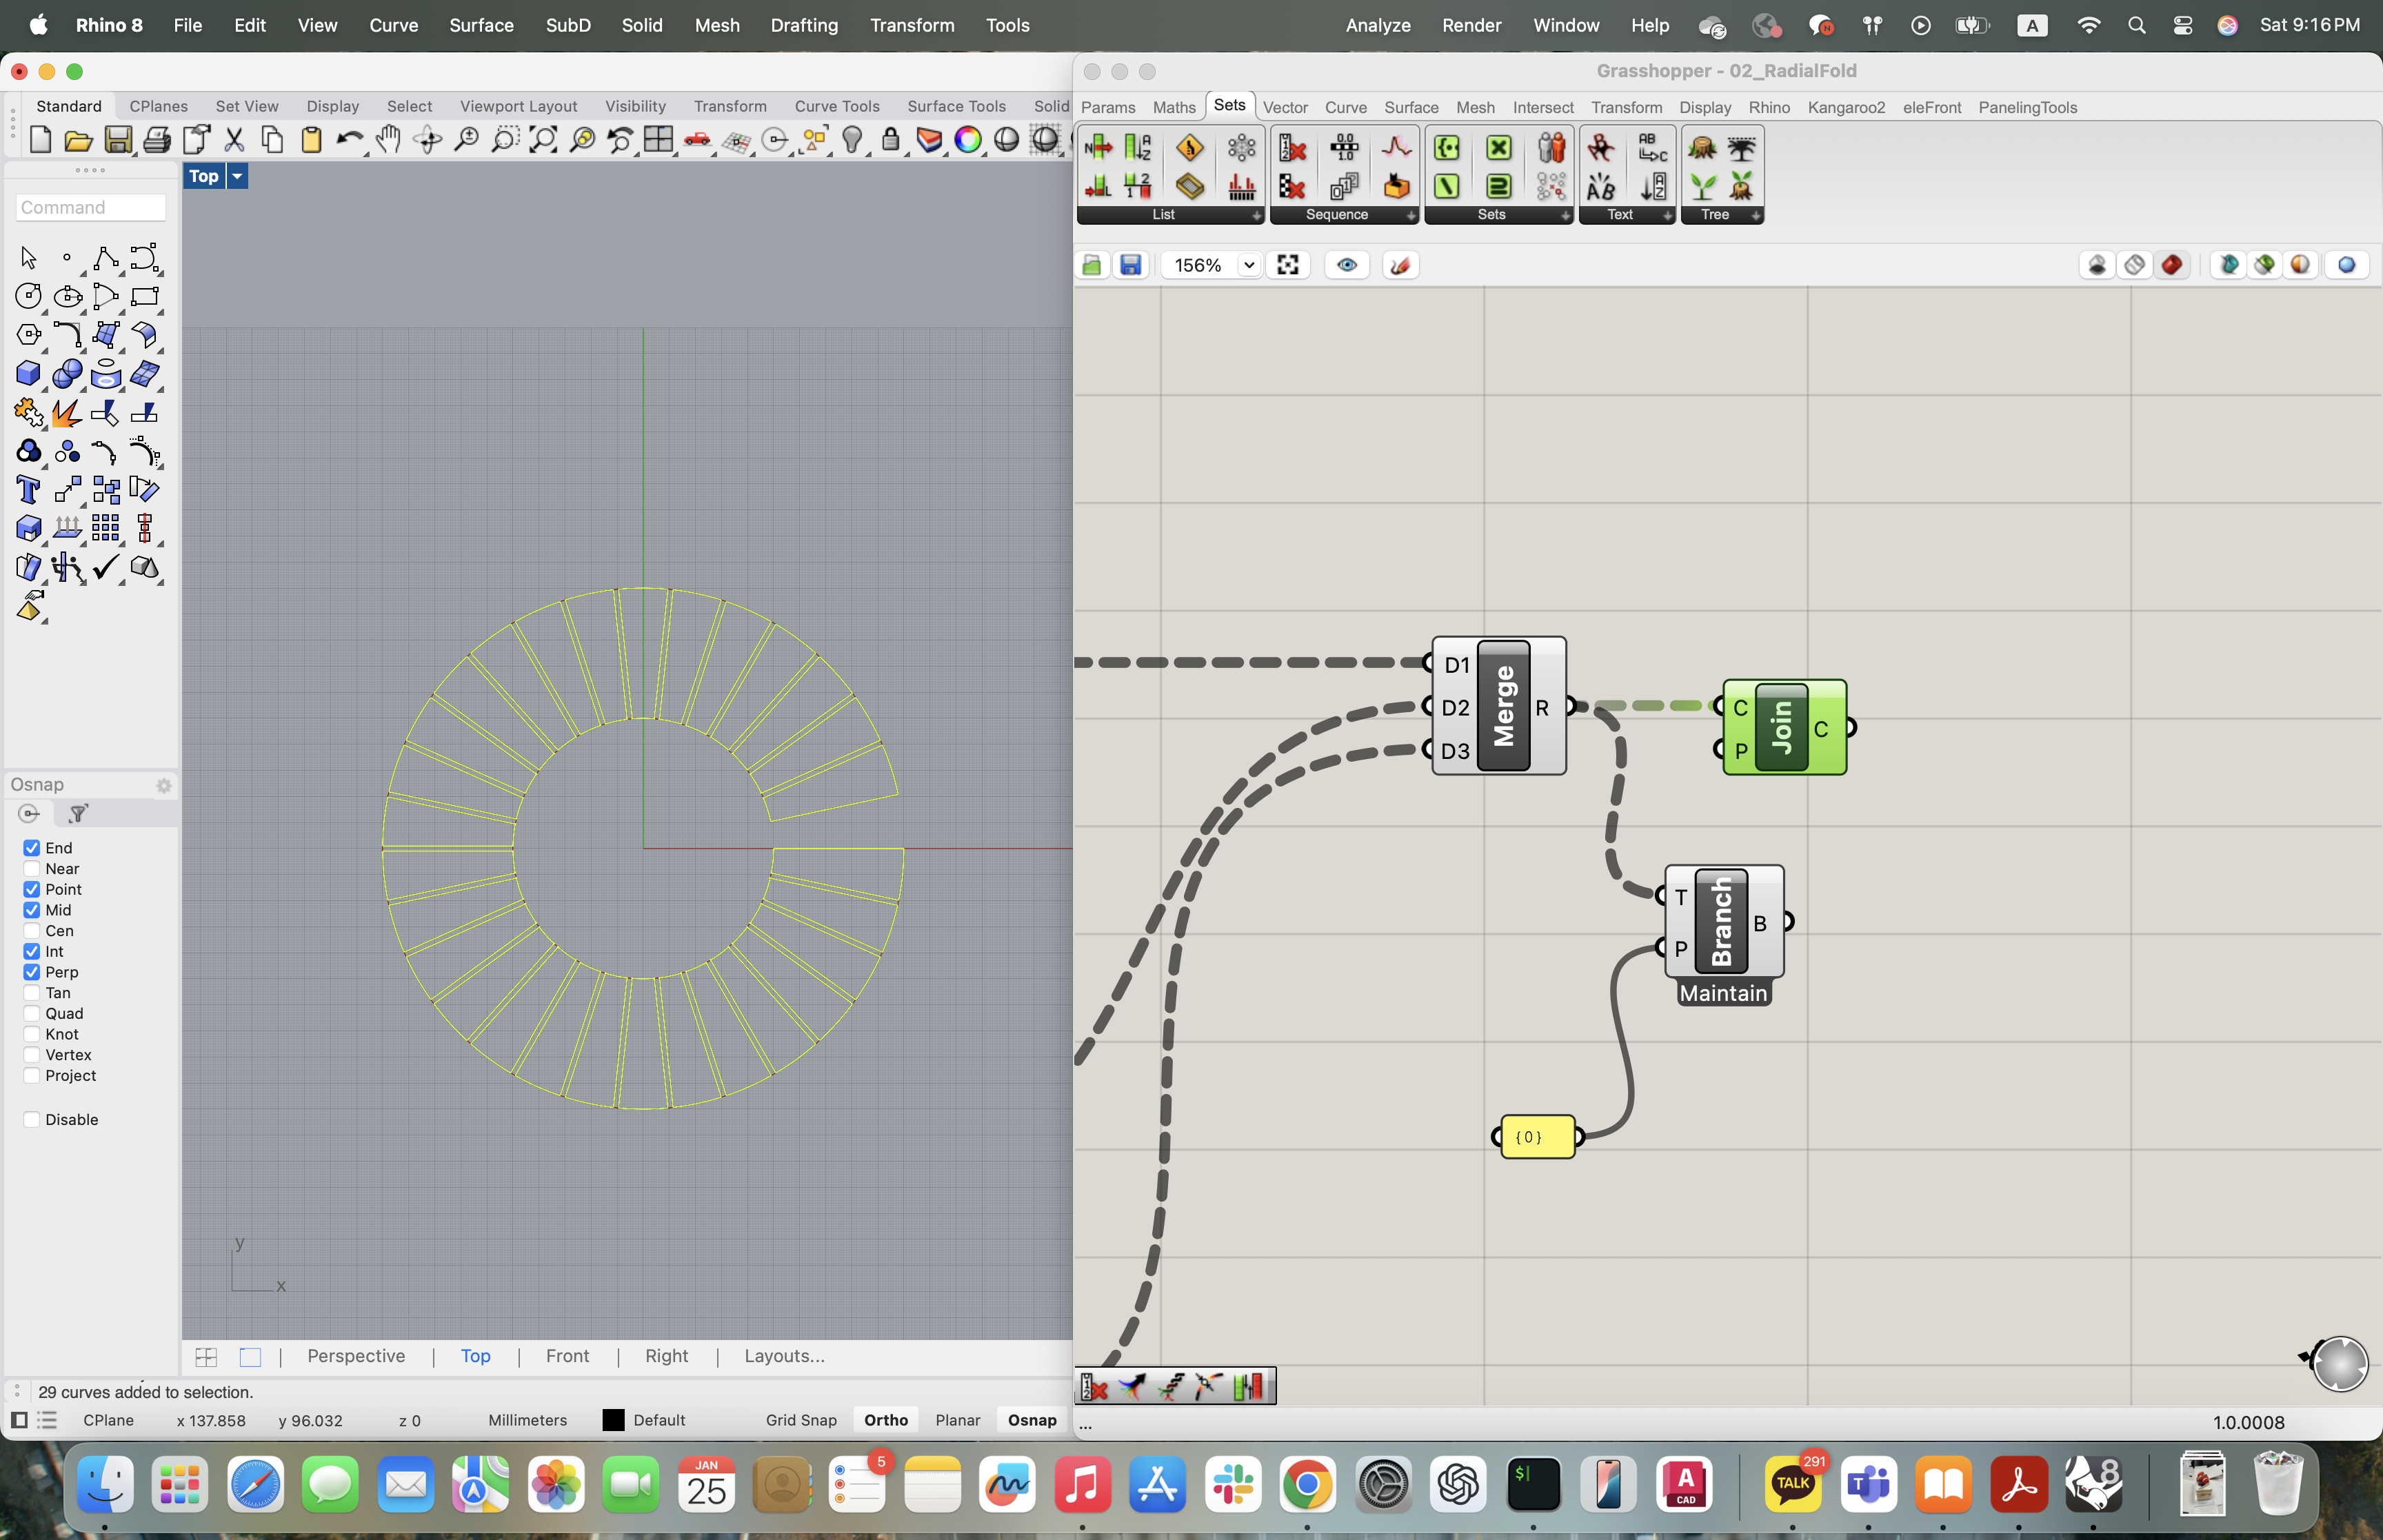Switch to the Perspective viewport tab

(x=356, y=1356)
